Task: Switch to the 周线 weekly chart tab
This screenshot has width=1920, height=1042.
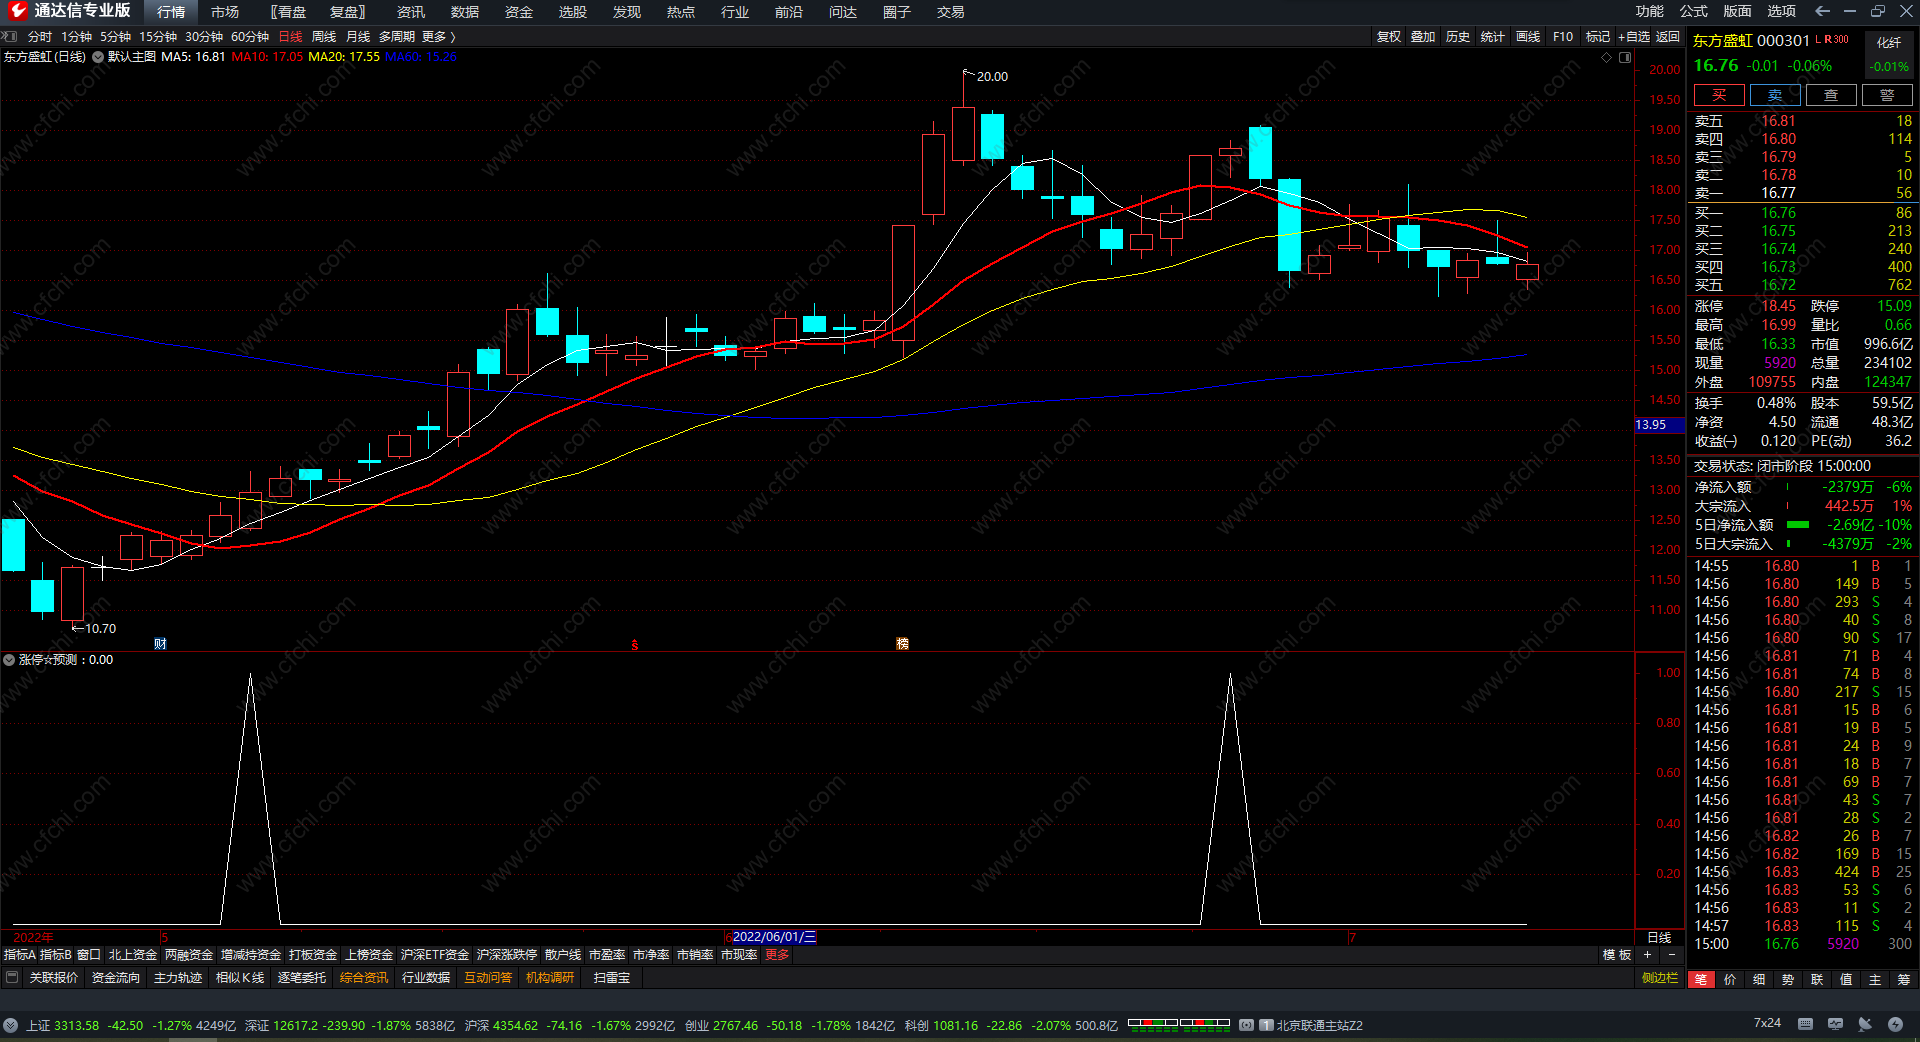Action: point(324,37)
